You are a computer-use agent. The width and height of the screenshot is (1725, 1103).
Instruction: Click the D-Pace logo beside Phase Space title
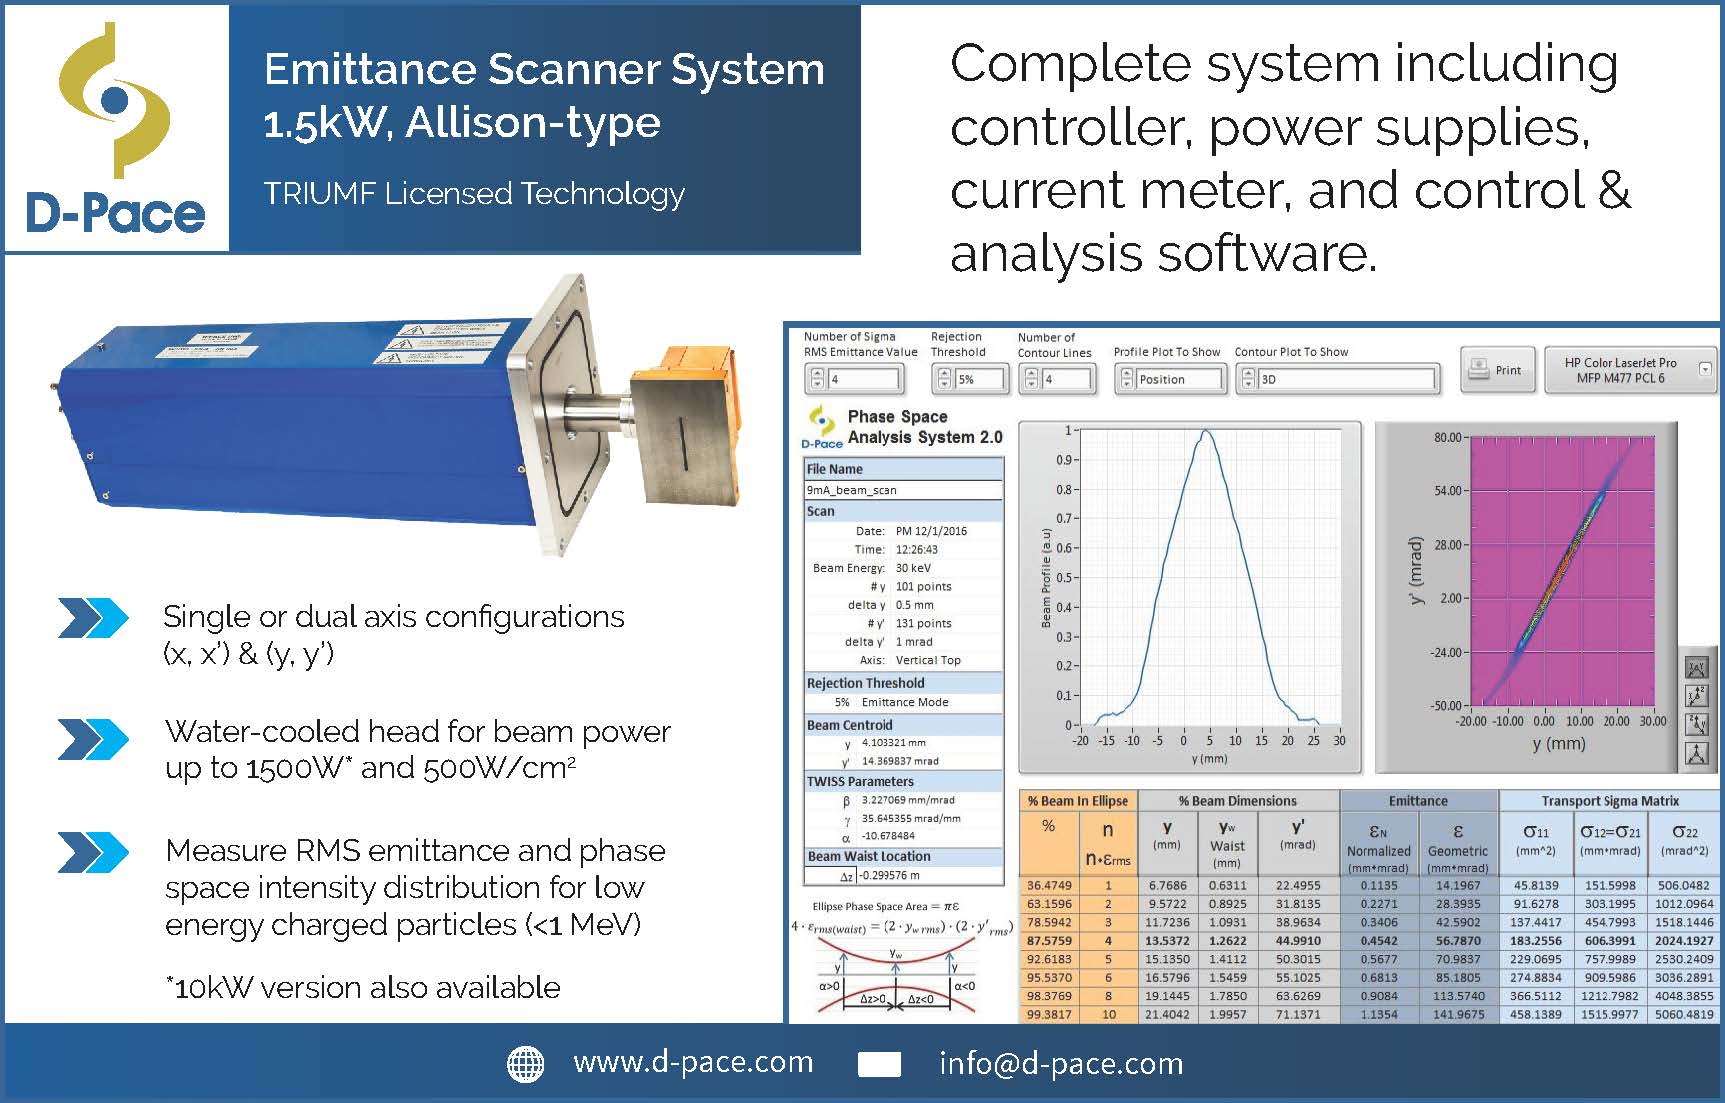click(x=822, y=427)
